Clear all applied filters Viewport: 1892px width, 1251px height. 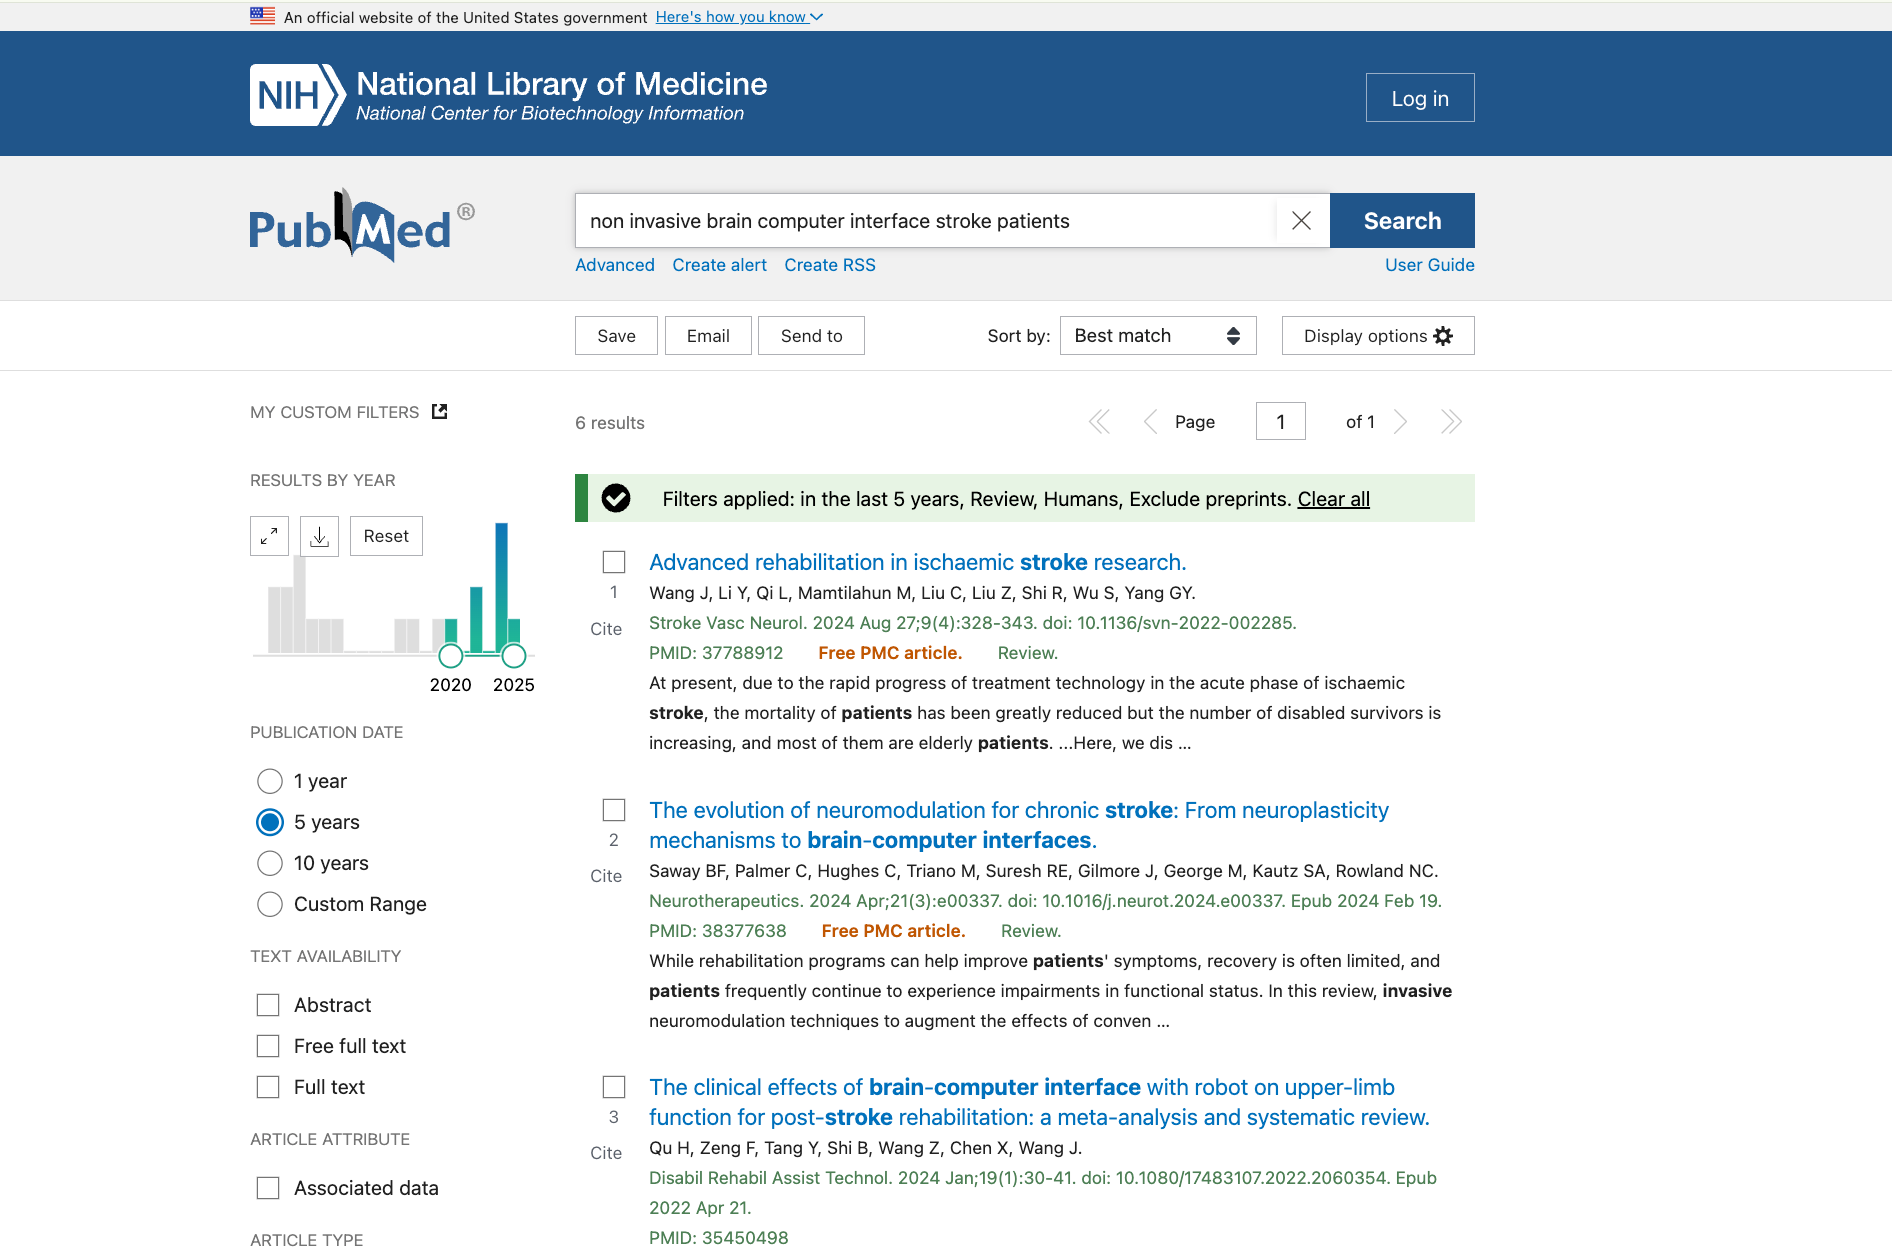tap(1333, 498)
